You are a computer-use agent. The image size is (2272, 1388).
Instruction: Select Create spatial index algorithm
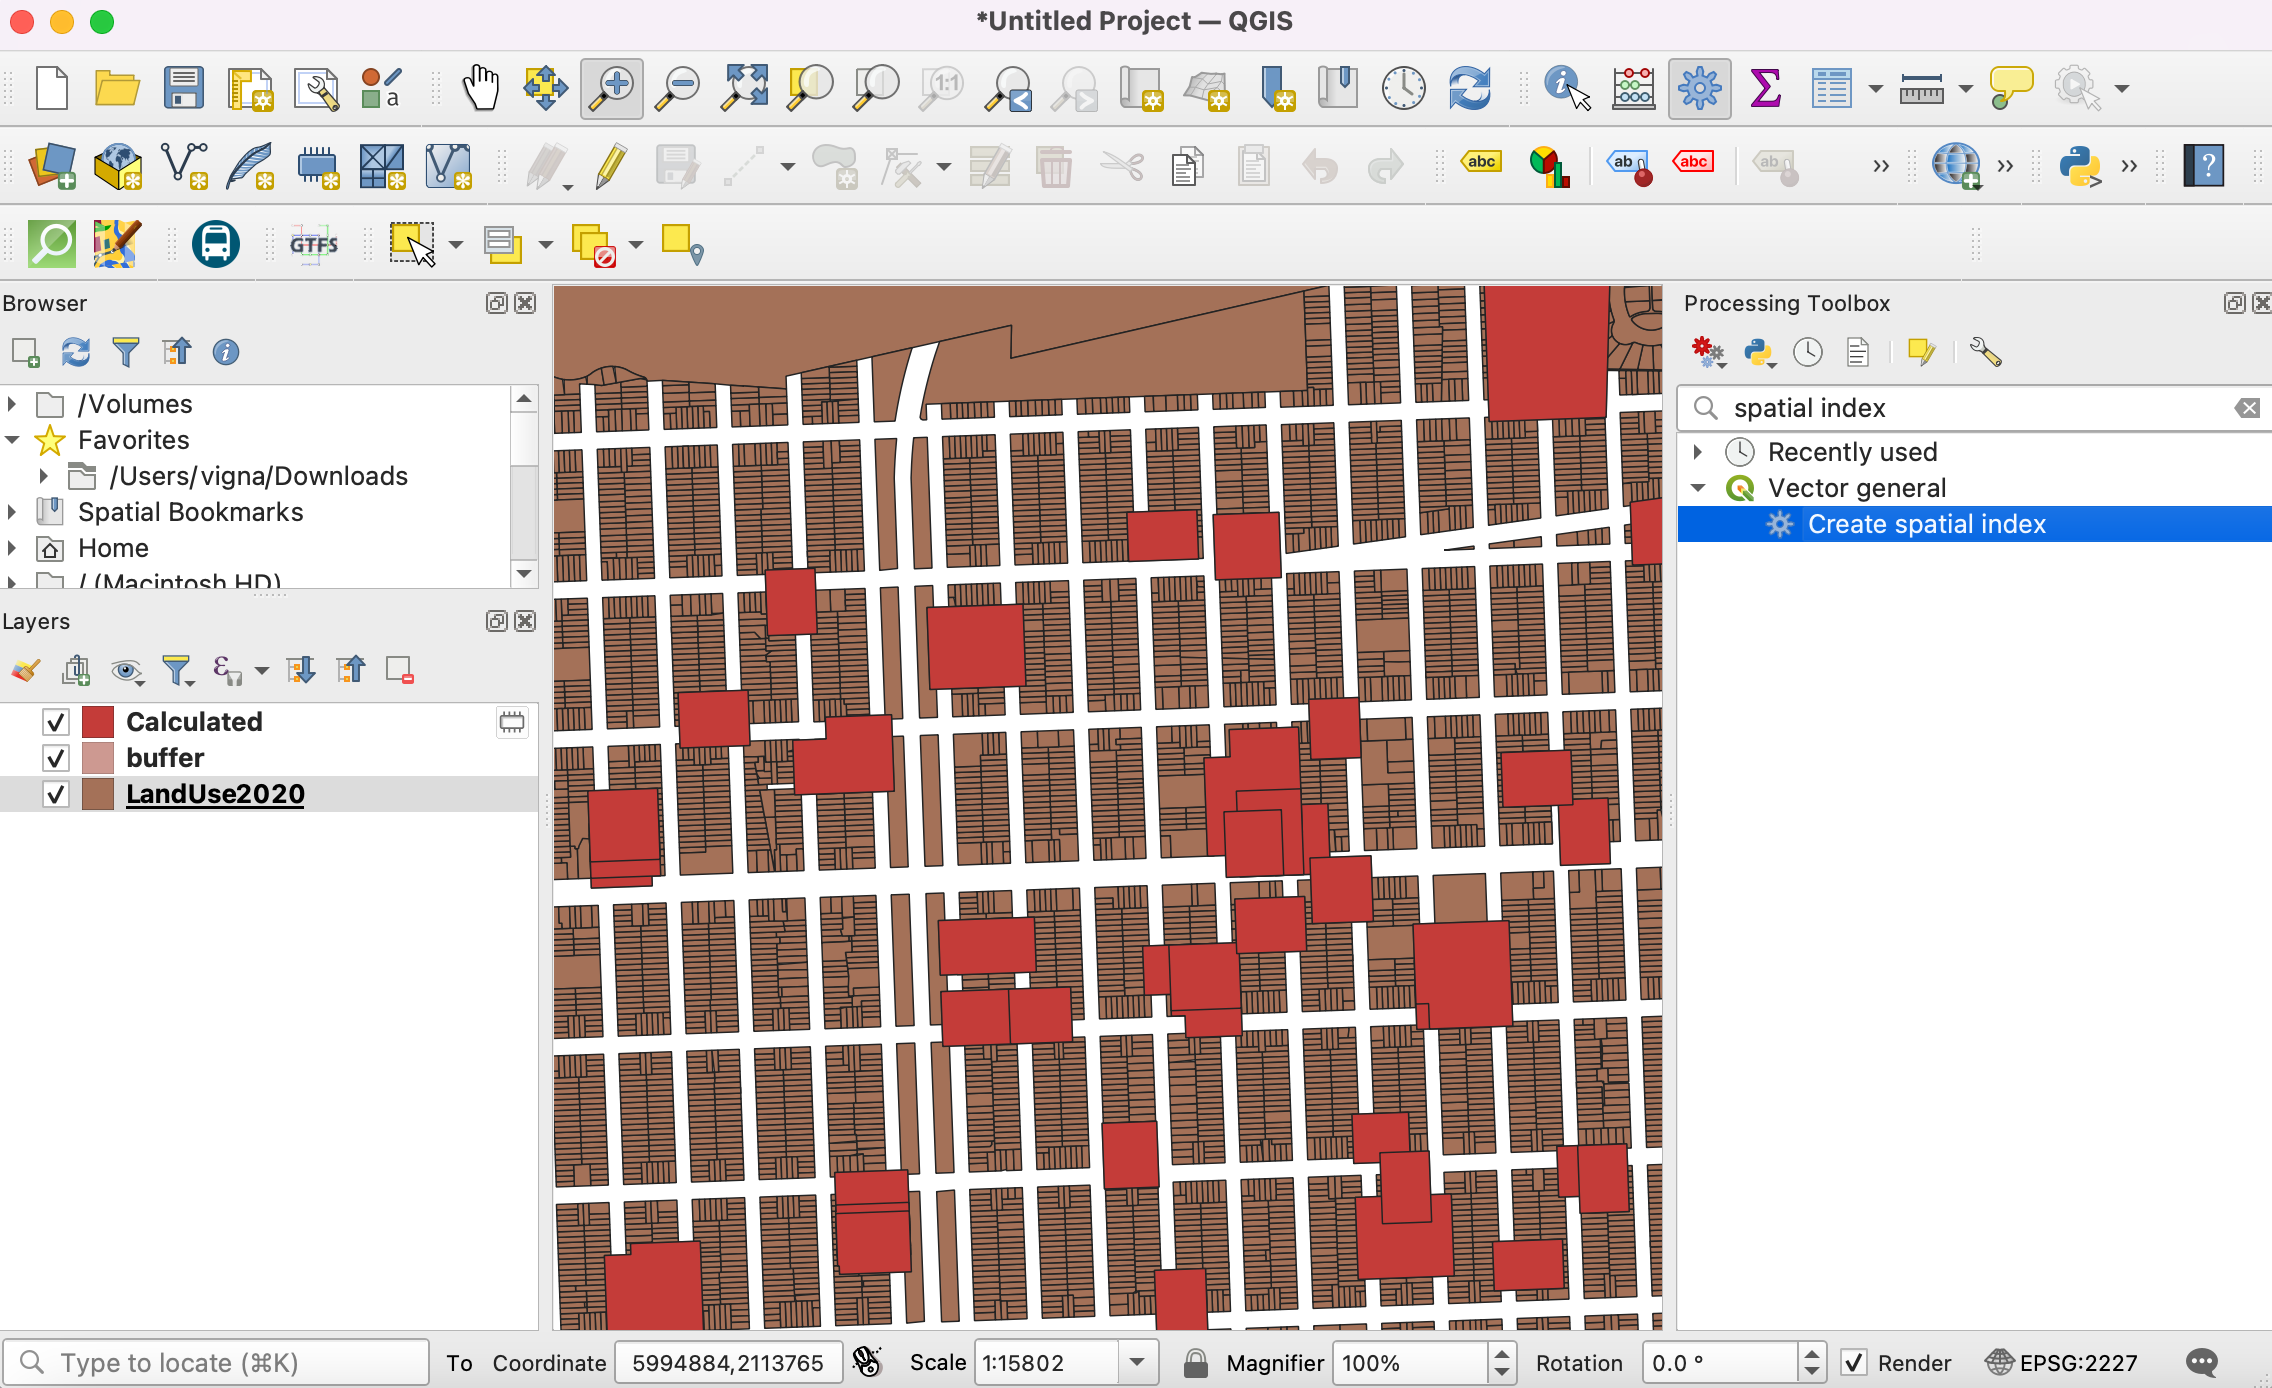click(x=1926, y=524)
